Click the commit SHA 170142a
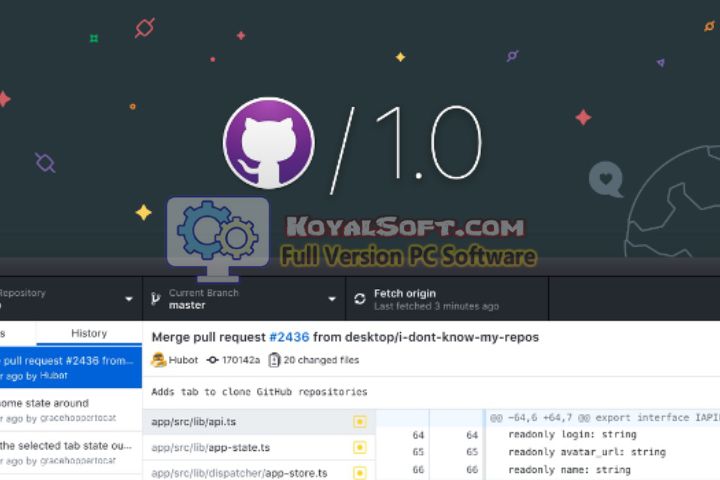The width and height of the screenshot is (720, 480). coord(241,360)
